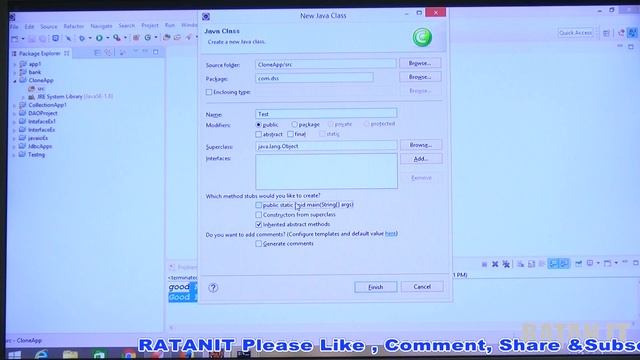Maximize the Package Explorer view
This screenshot has width=640, height=360.
tap(156, 52)
